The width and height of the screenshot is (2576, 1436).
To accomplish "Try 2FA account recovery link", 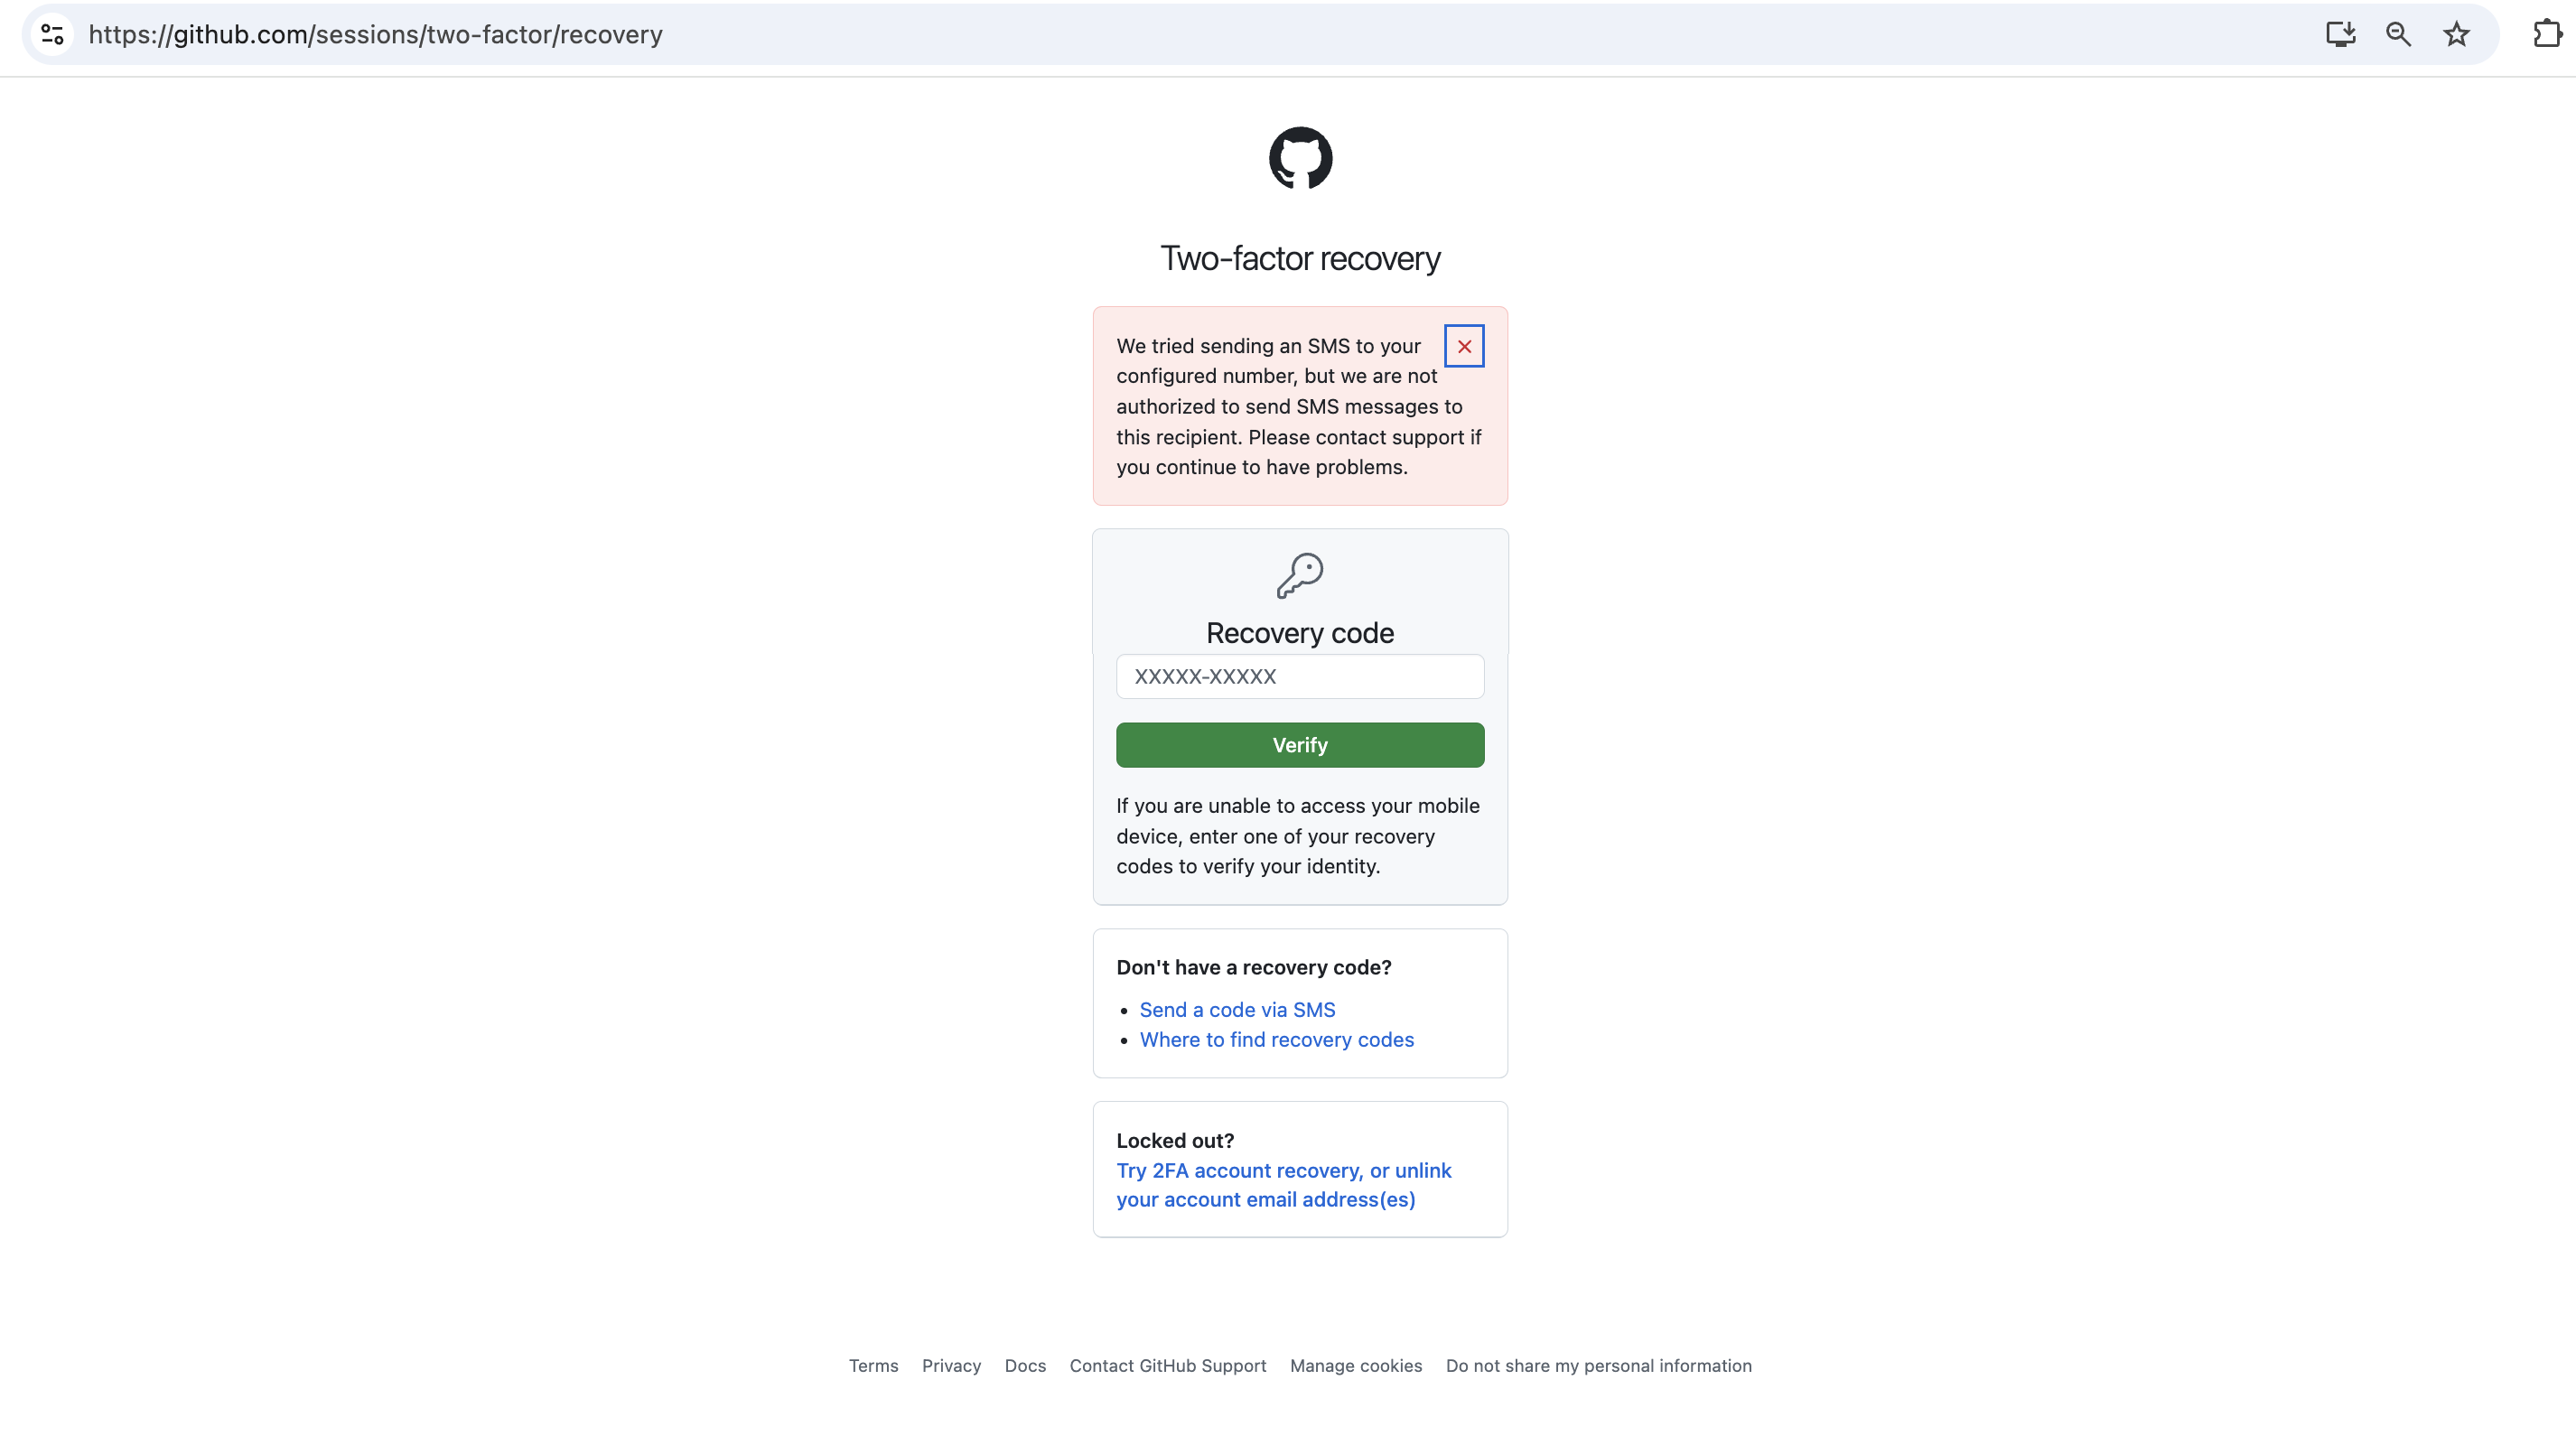I will (1283, 1170).
